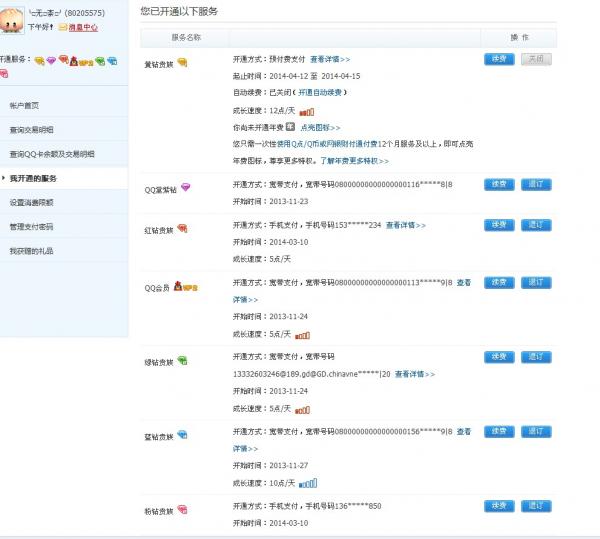
Task: Click the QQ会员 penguin VIP icon in the service list
Action: coord(186,287)
